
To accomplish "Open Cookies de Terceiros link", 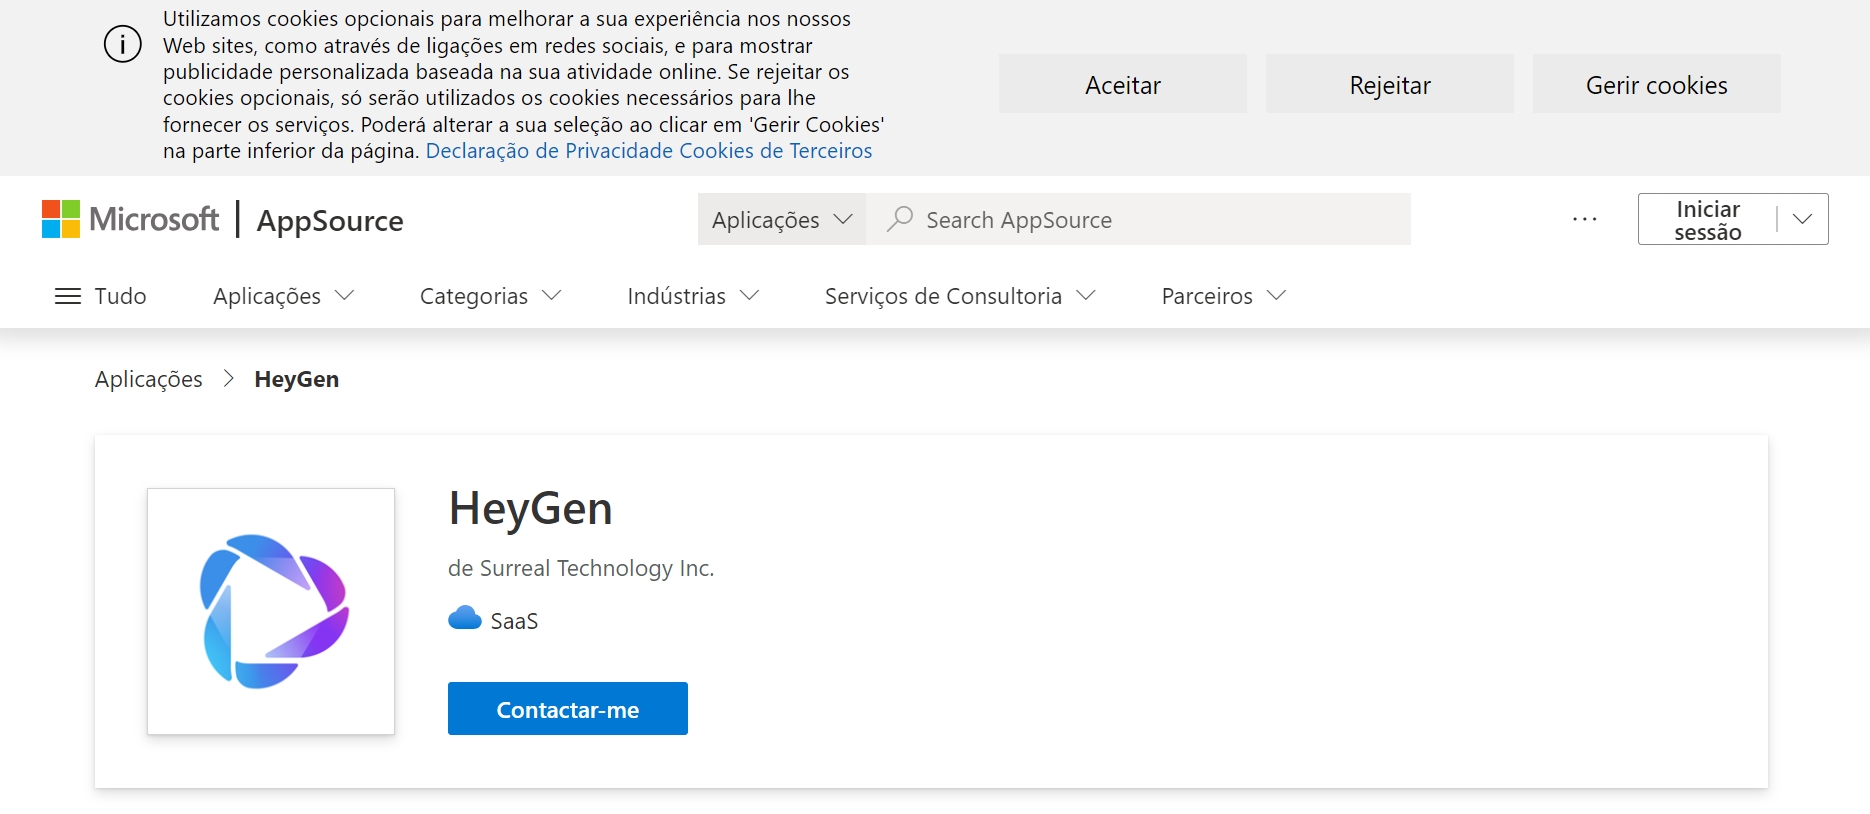I will (776, 151).
